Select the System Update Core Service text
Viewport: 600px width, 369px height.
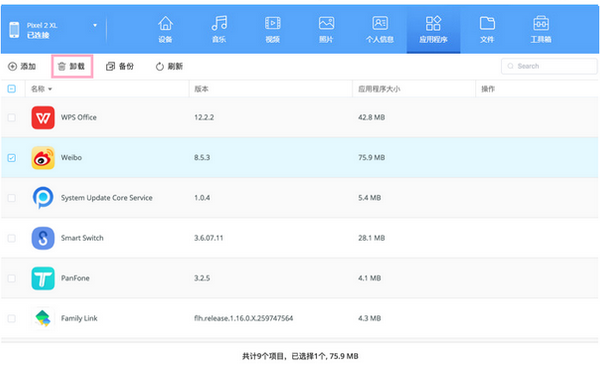coord(107,198)
